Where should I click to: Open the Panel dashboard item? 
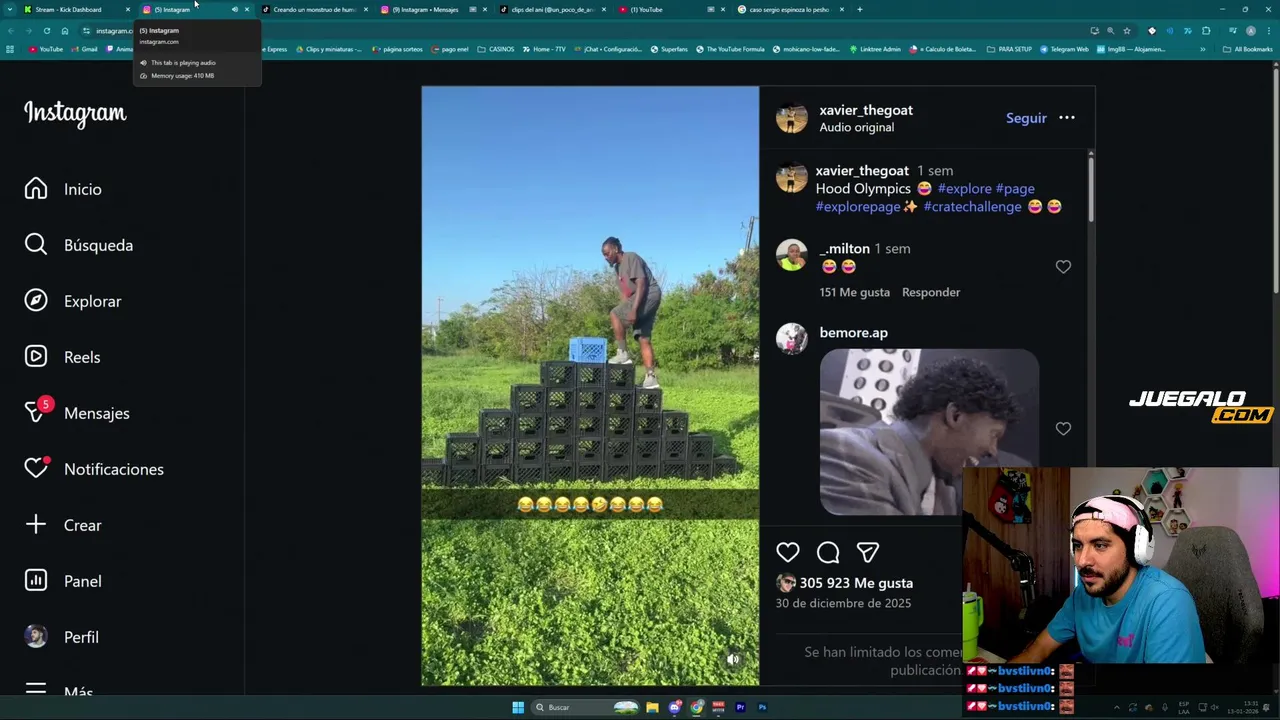pos(63,581)
